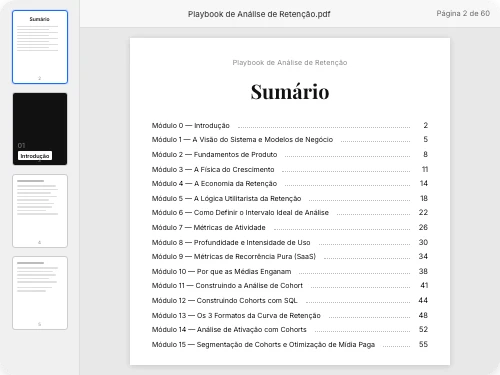Screen dimensions: 500x375
Task: Click page number 22 for Módulo 6
Action: pos(423,212)
